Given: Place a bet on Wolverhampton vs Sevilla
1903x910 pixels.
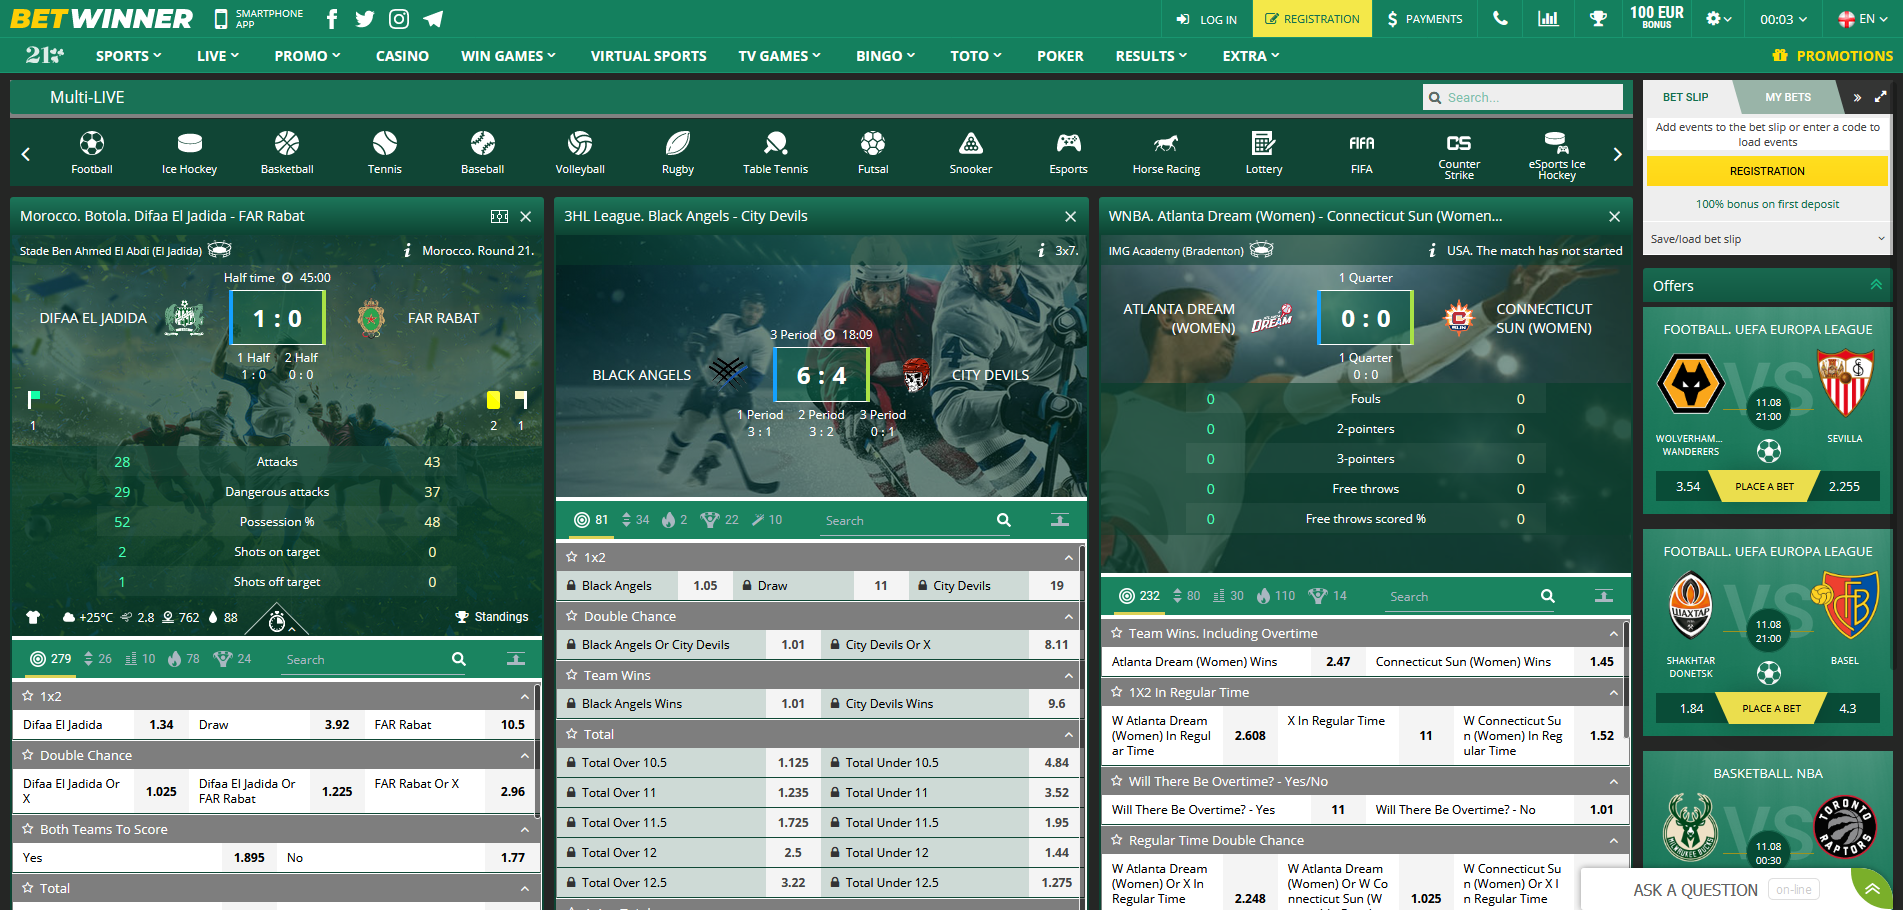Looking at the screenshot, I should [x=1764, y=486].
